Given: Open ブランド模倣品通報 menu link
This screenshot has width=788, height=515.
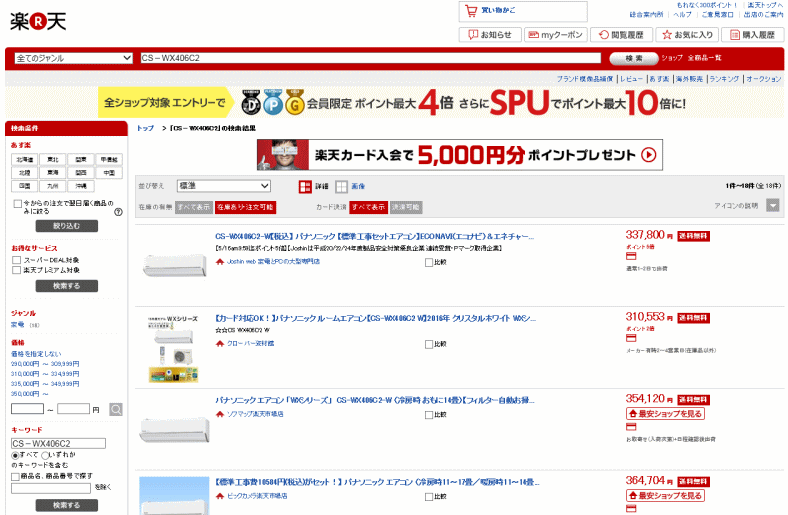Looking at the screenshot, I should point(585,79).
